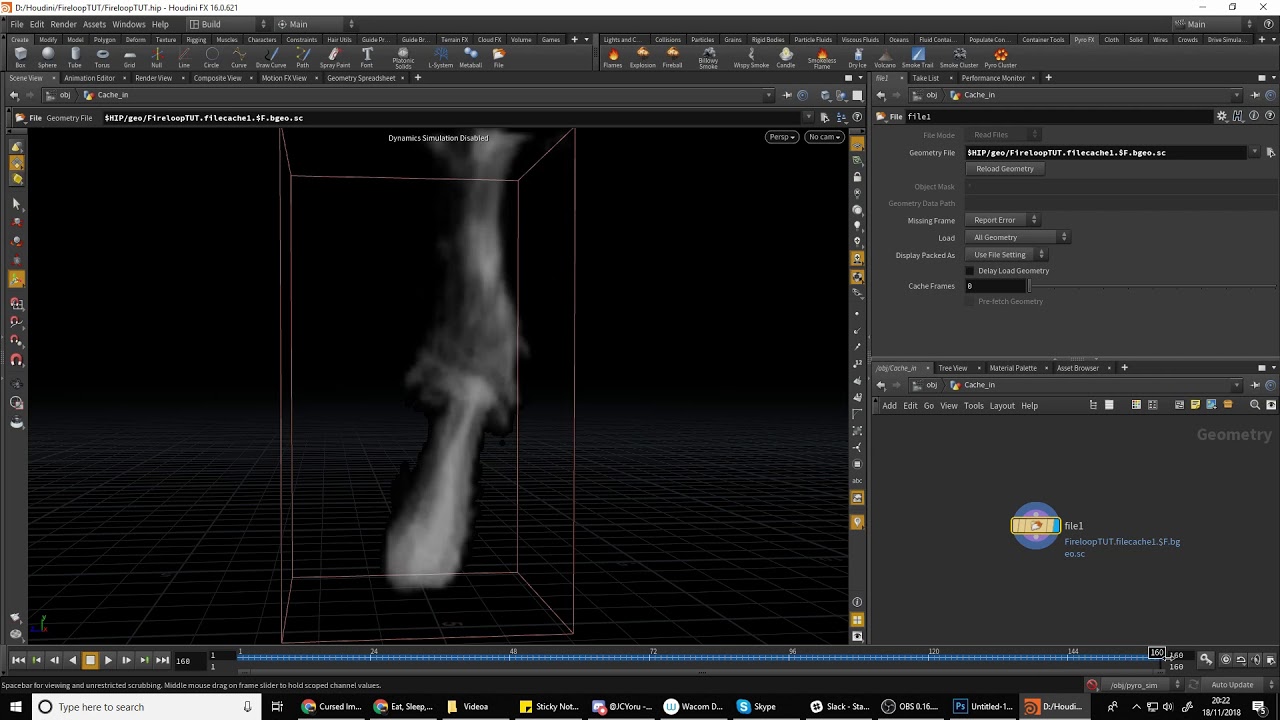This screenshot has height=720, width=1280.
Task: Expand Geometry File path history dropdown
Action: (x=1255, y=153)
